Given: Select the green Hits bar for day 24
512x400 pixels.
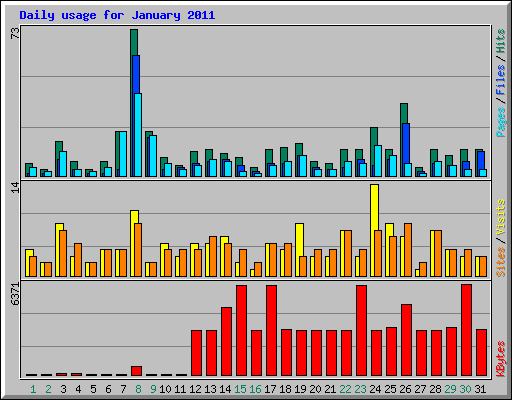Looking at the screenshot, I should click(374, 136).
